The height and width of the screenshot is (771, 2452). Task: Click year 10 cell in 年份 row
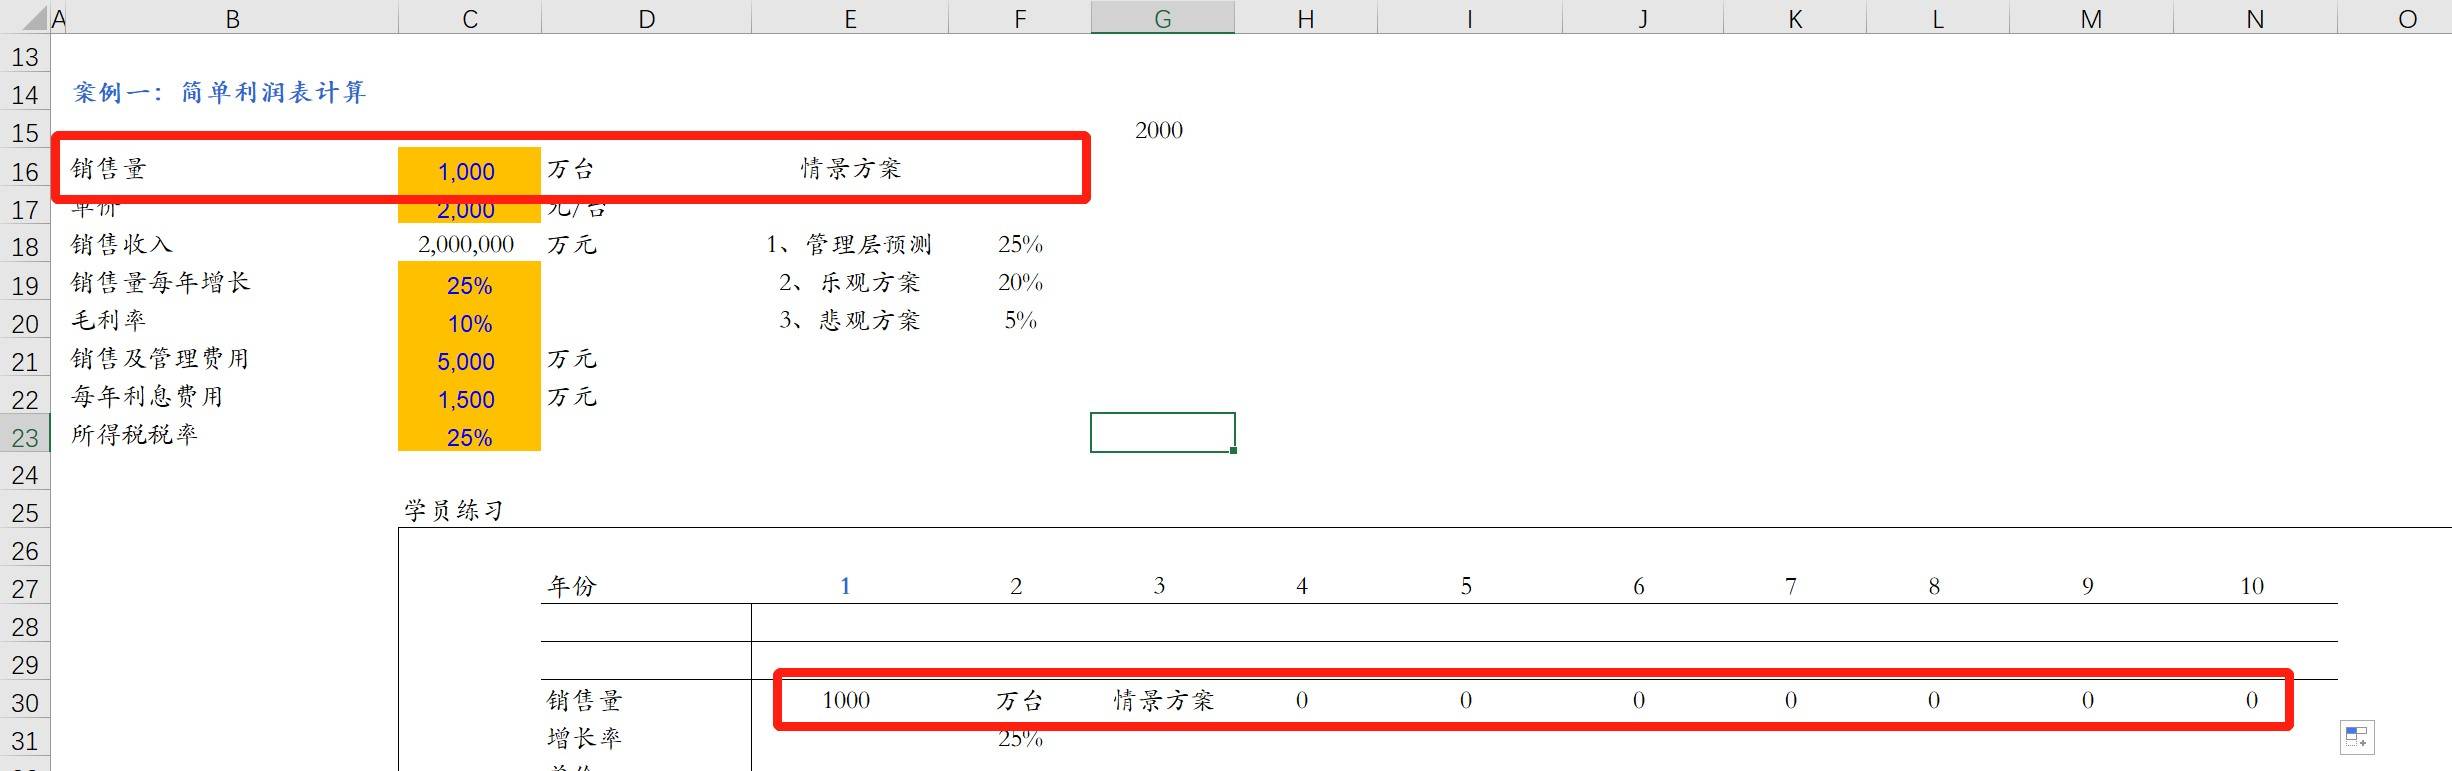[2251, 587]
